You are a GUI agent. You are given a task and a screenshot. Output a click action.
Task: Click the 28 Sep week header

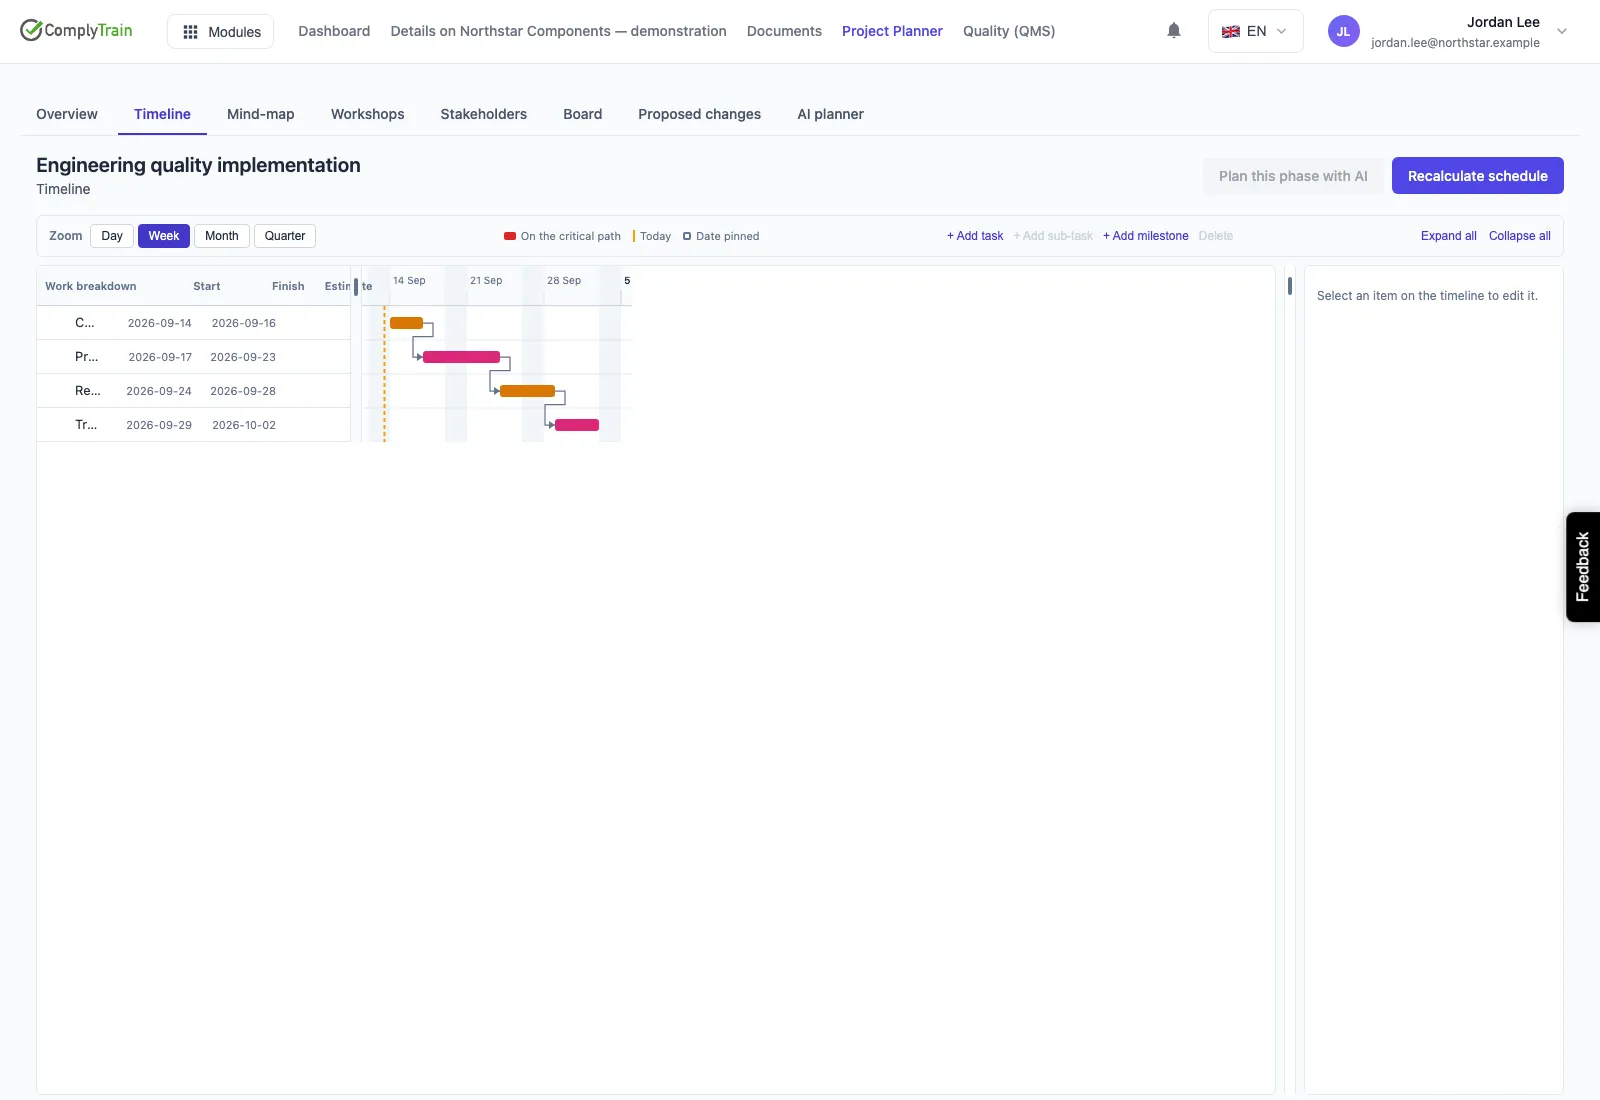pos(564,281)
